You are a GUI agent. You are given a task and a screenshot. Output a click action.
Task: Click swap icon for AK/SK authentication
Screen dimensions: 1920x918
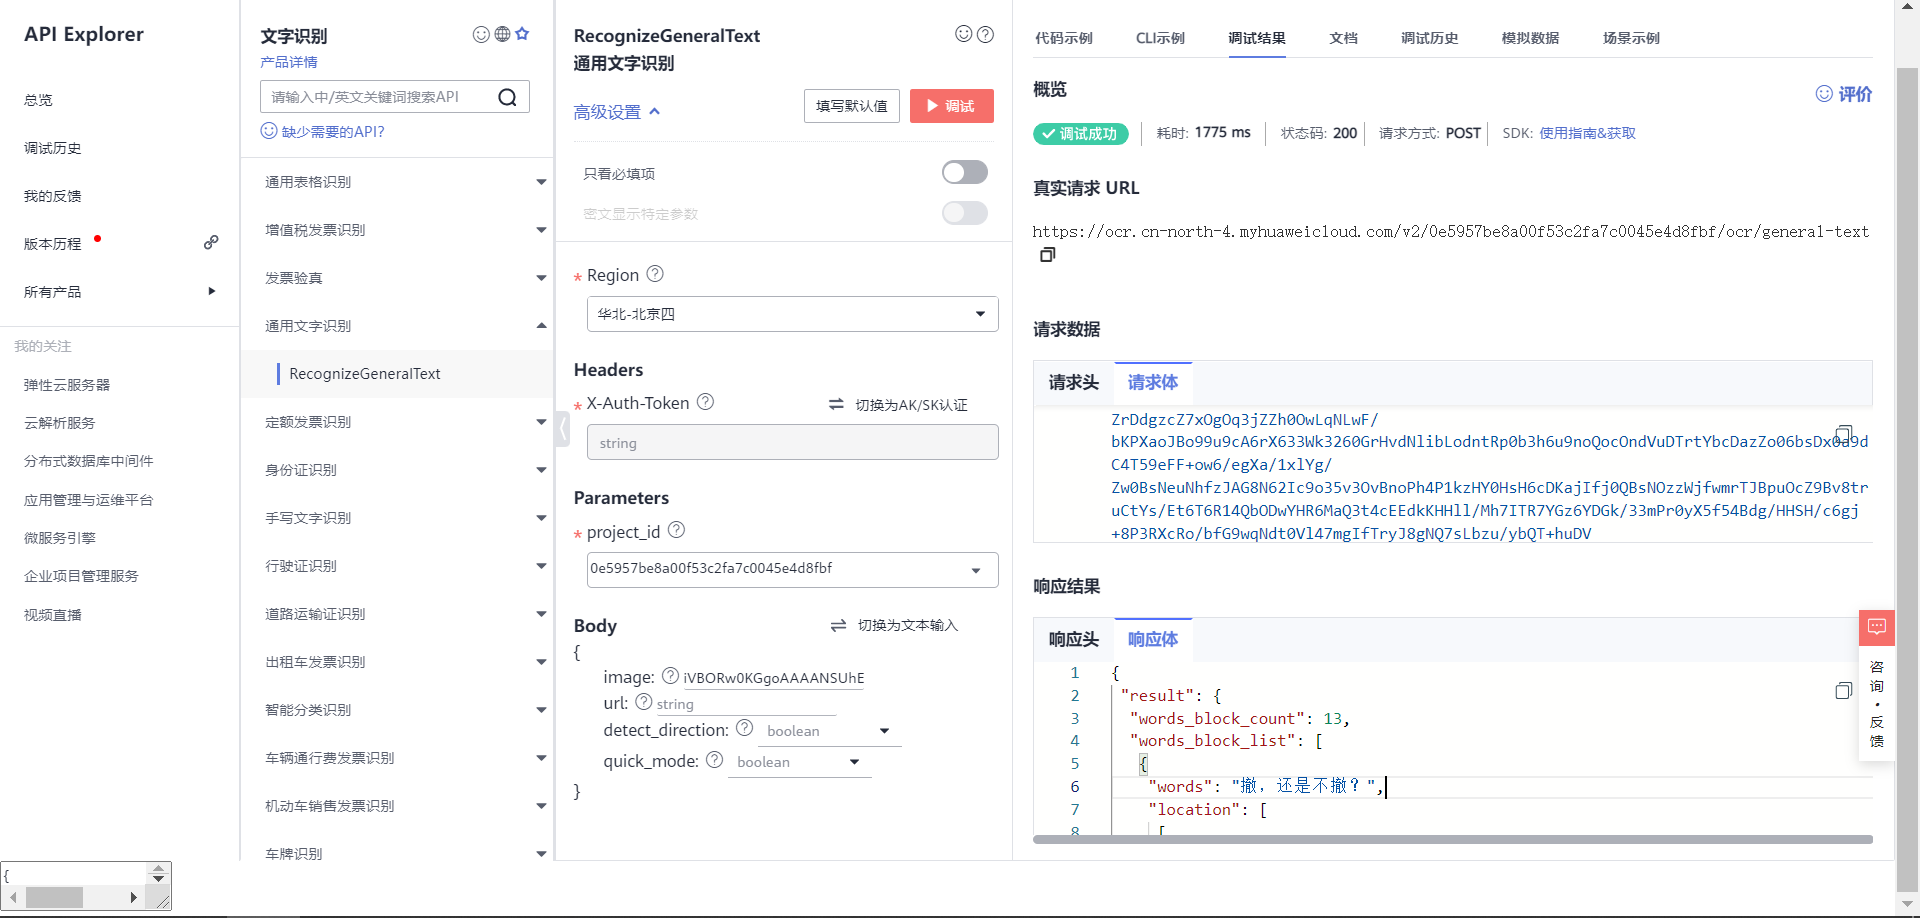(x=836, y=404)
